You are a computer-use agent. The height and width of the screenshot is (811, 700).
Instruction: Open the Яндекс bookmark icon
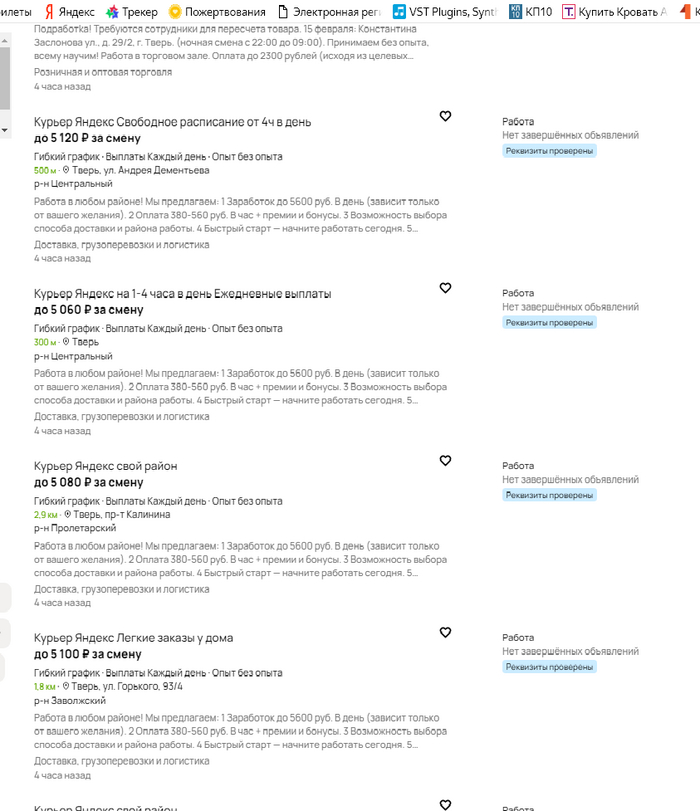tap(50, 11)
